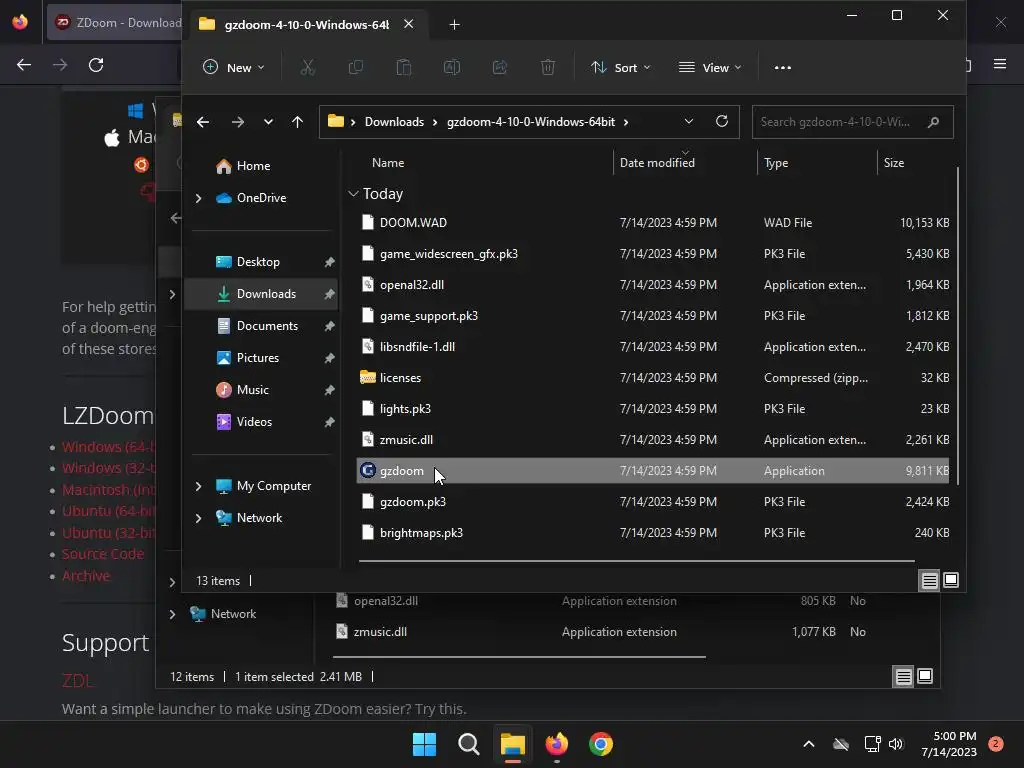Refresh the gzdoom folder view
Image resolution: width=1024 pixels, height=768 pixels.
pyautogui.click(x=722, y=121)
